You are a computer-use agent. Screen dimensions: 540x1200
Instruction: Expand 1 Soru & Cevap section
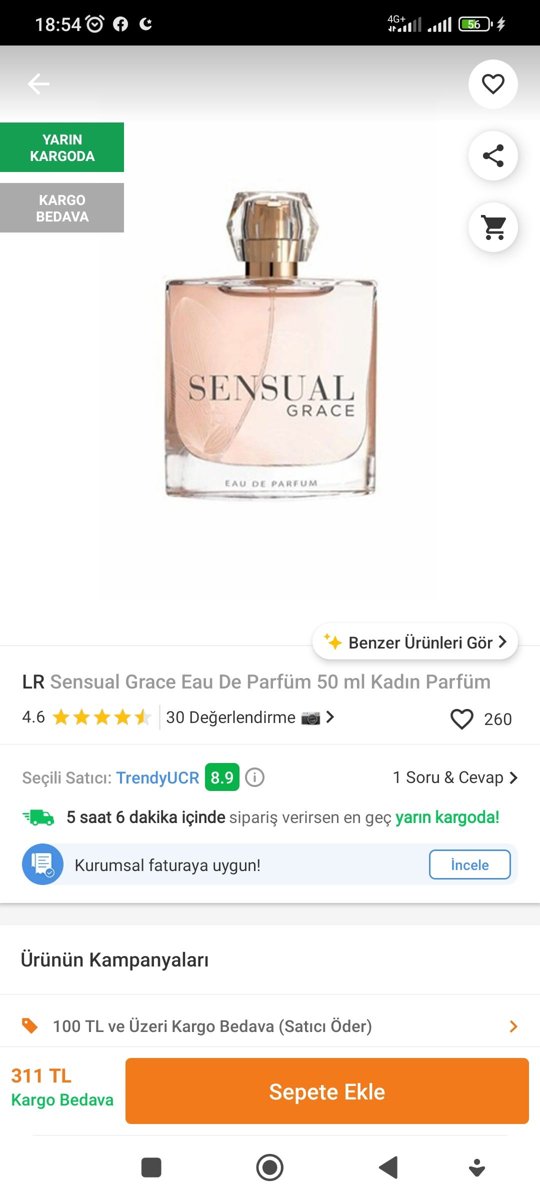[456, 777]
